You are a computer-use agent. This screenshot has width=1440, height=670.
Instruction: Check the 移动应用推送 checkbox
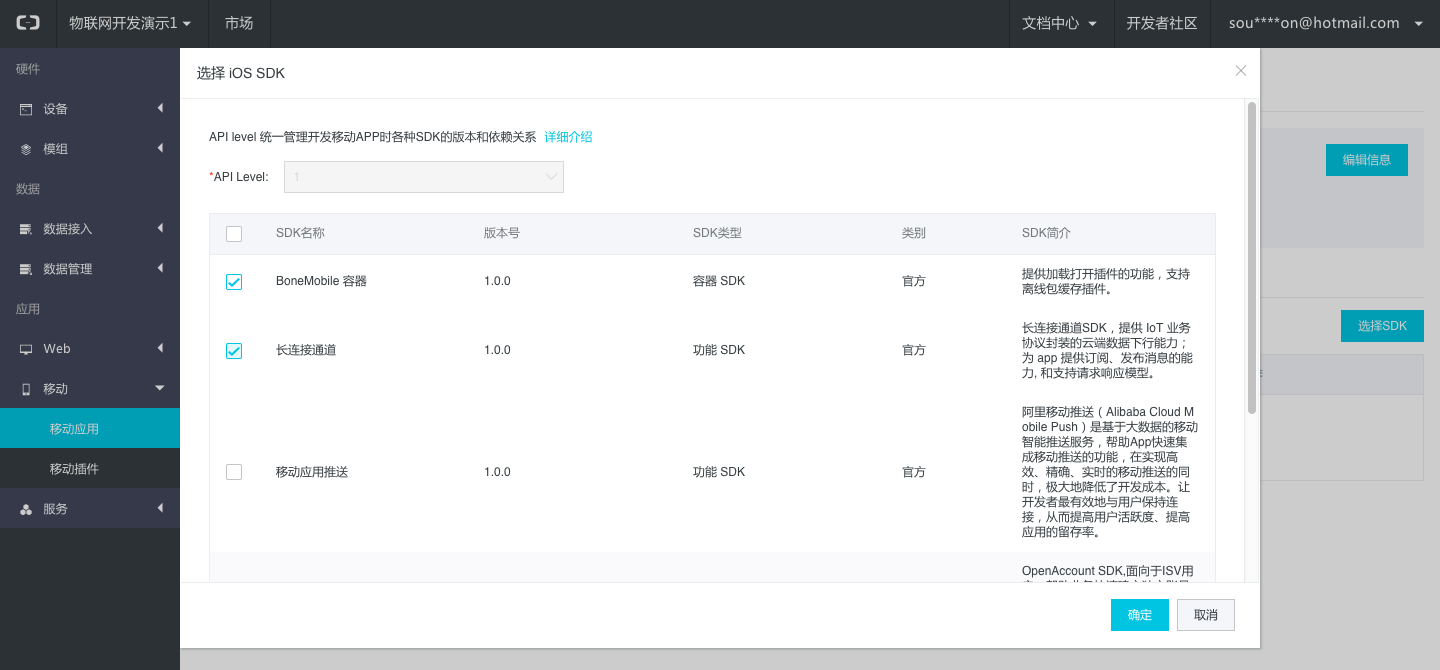pos(234,472)
